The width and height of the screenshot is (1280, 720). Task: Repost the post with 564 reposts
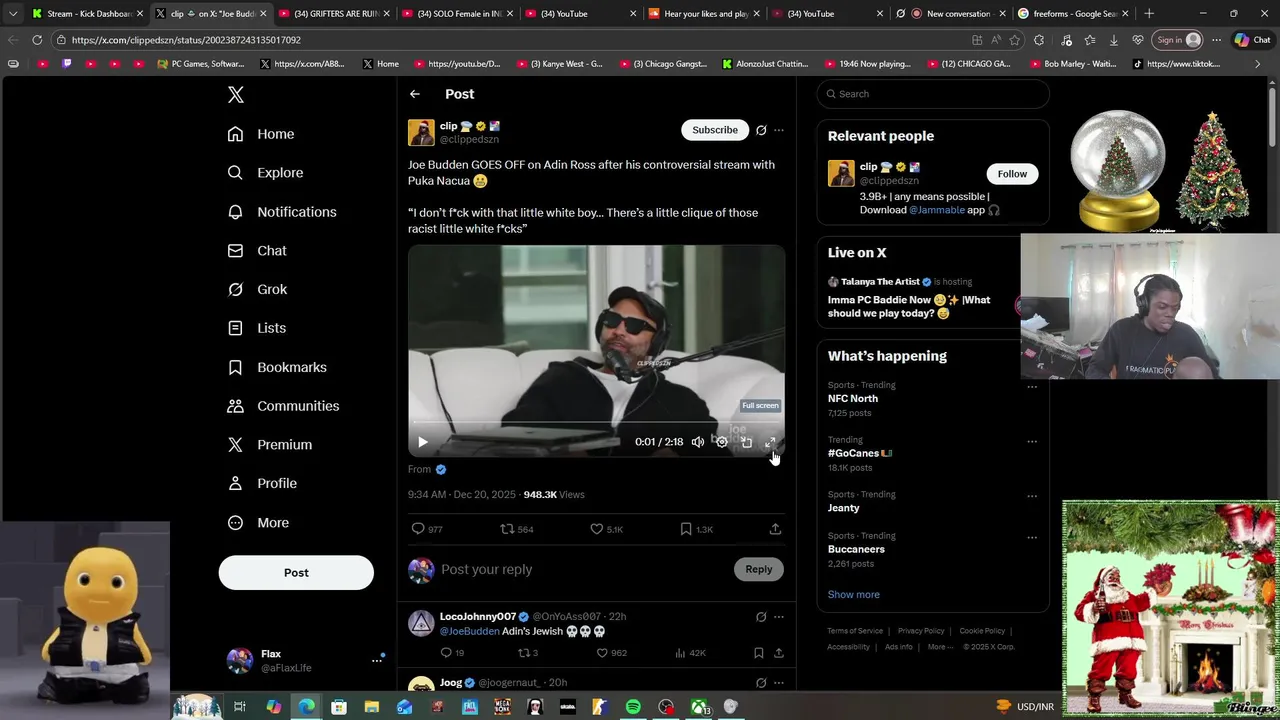coord(517,529)
